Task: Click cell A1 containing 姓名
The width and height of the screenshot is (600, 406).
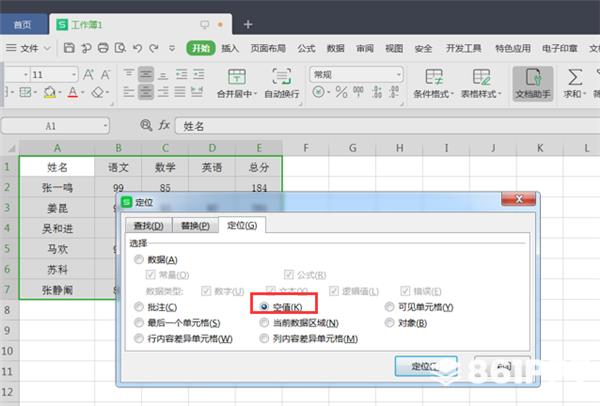Action: [57, 167]
